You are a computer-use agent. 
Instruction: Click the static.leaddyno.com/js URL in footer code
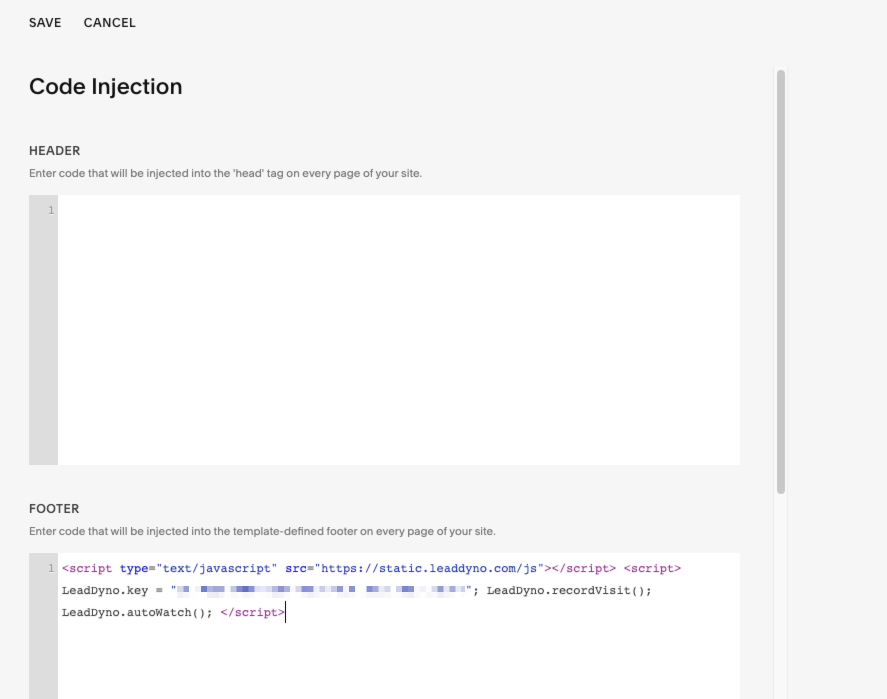click(429, 568)
